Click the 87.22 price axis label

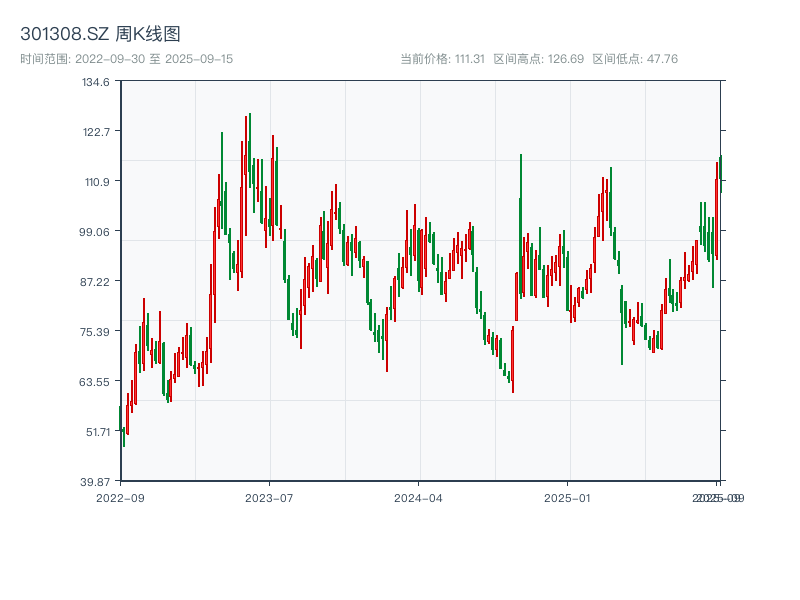click(x=96, y=281)
